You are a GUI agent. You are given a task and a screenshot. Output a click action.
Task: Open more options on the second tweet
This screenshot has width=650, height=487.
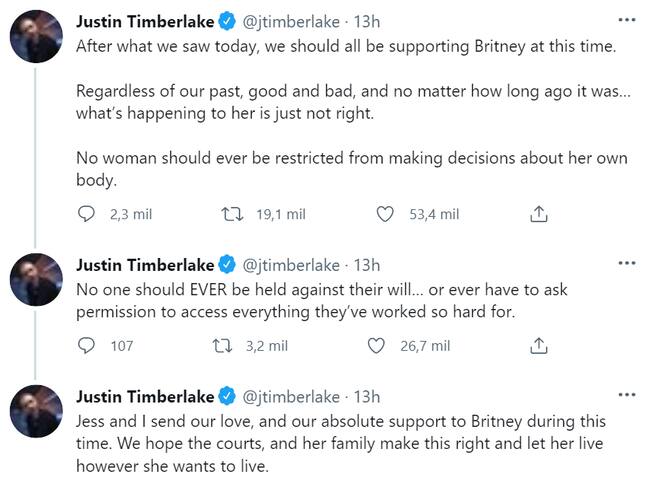tap(626, 264)
